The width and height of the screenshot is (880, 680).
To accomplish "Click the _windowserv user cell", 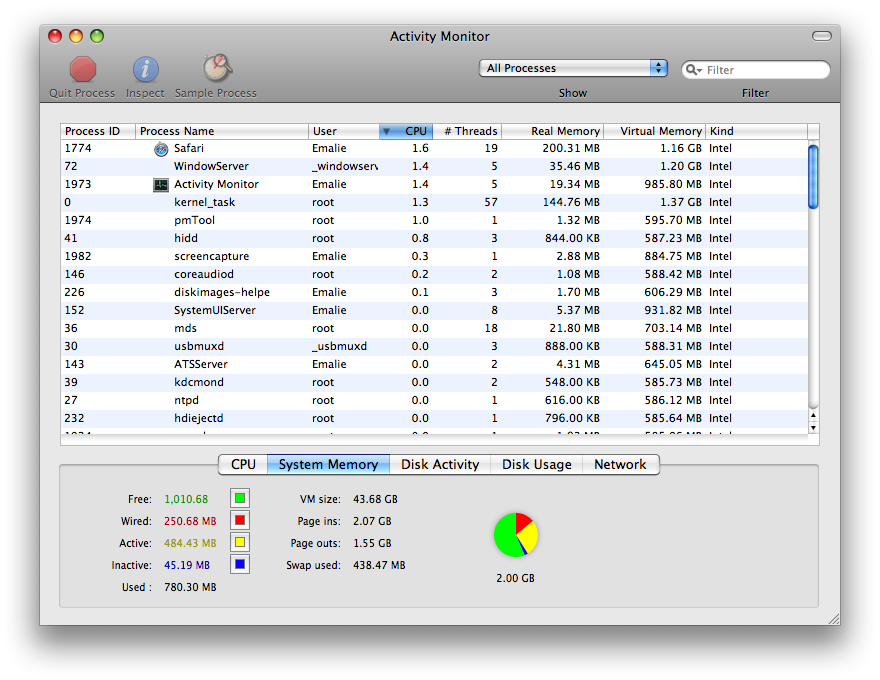I will click(x=345, y=167).
